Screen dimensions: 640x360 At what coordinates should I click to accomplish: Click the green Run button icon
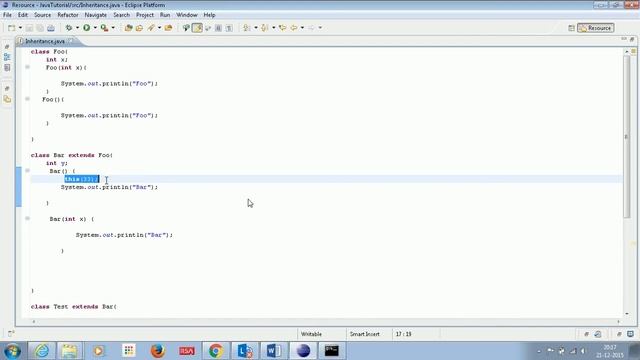coord(87,28)
